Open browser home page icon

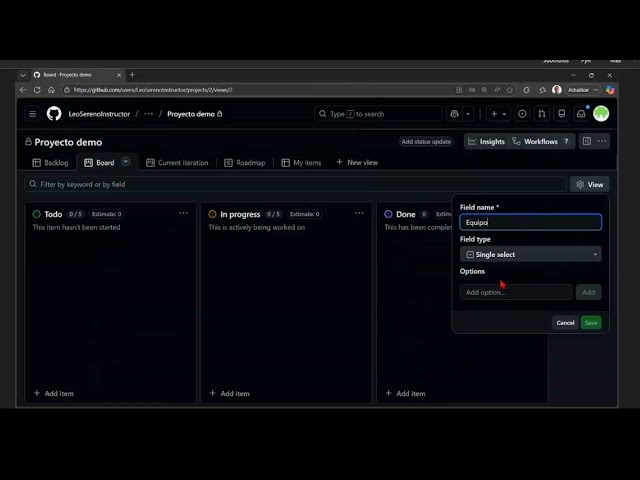51,90
